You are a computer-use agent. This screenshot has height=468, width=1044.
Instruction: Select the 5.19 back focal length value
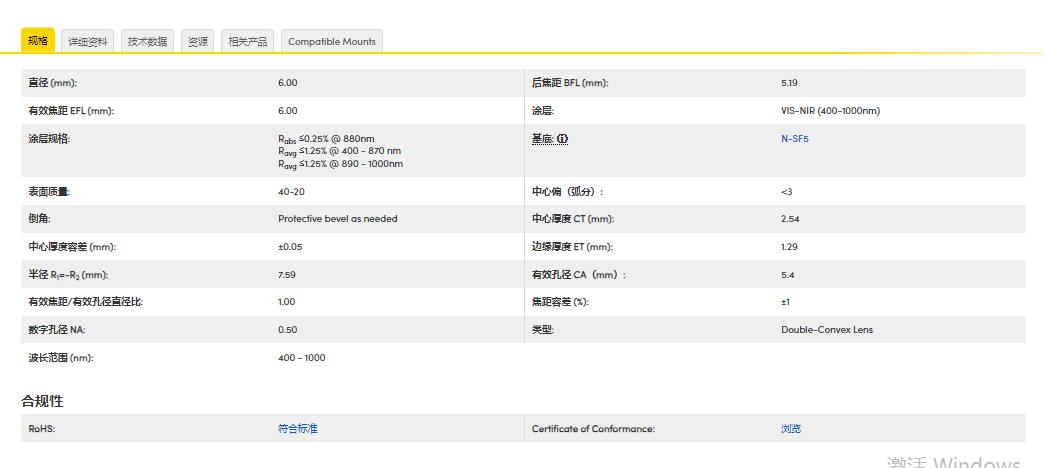[789, 83]
